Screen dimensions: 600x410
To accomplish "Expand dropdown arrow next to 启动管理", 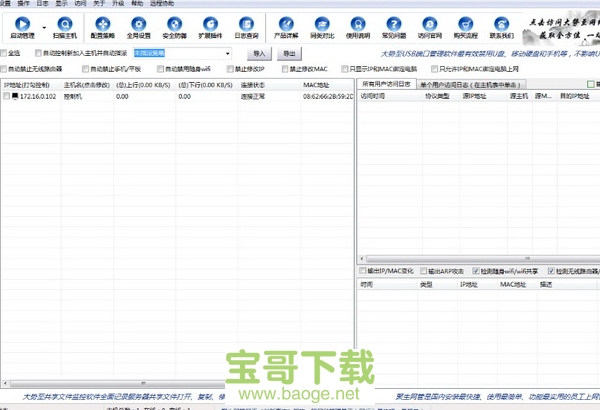I will coord(44,28).
